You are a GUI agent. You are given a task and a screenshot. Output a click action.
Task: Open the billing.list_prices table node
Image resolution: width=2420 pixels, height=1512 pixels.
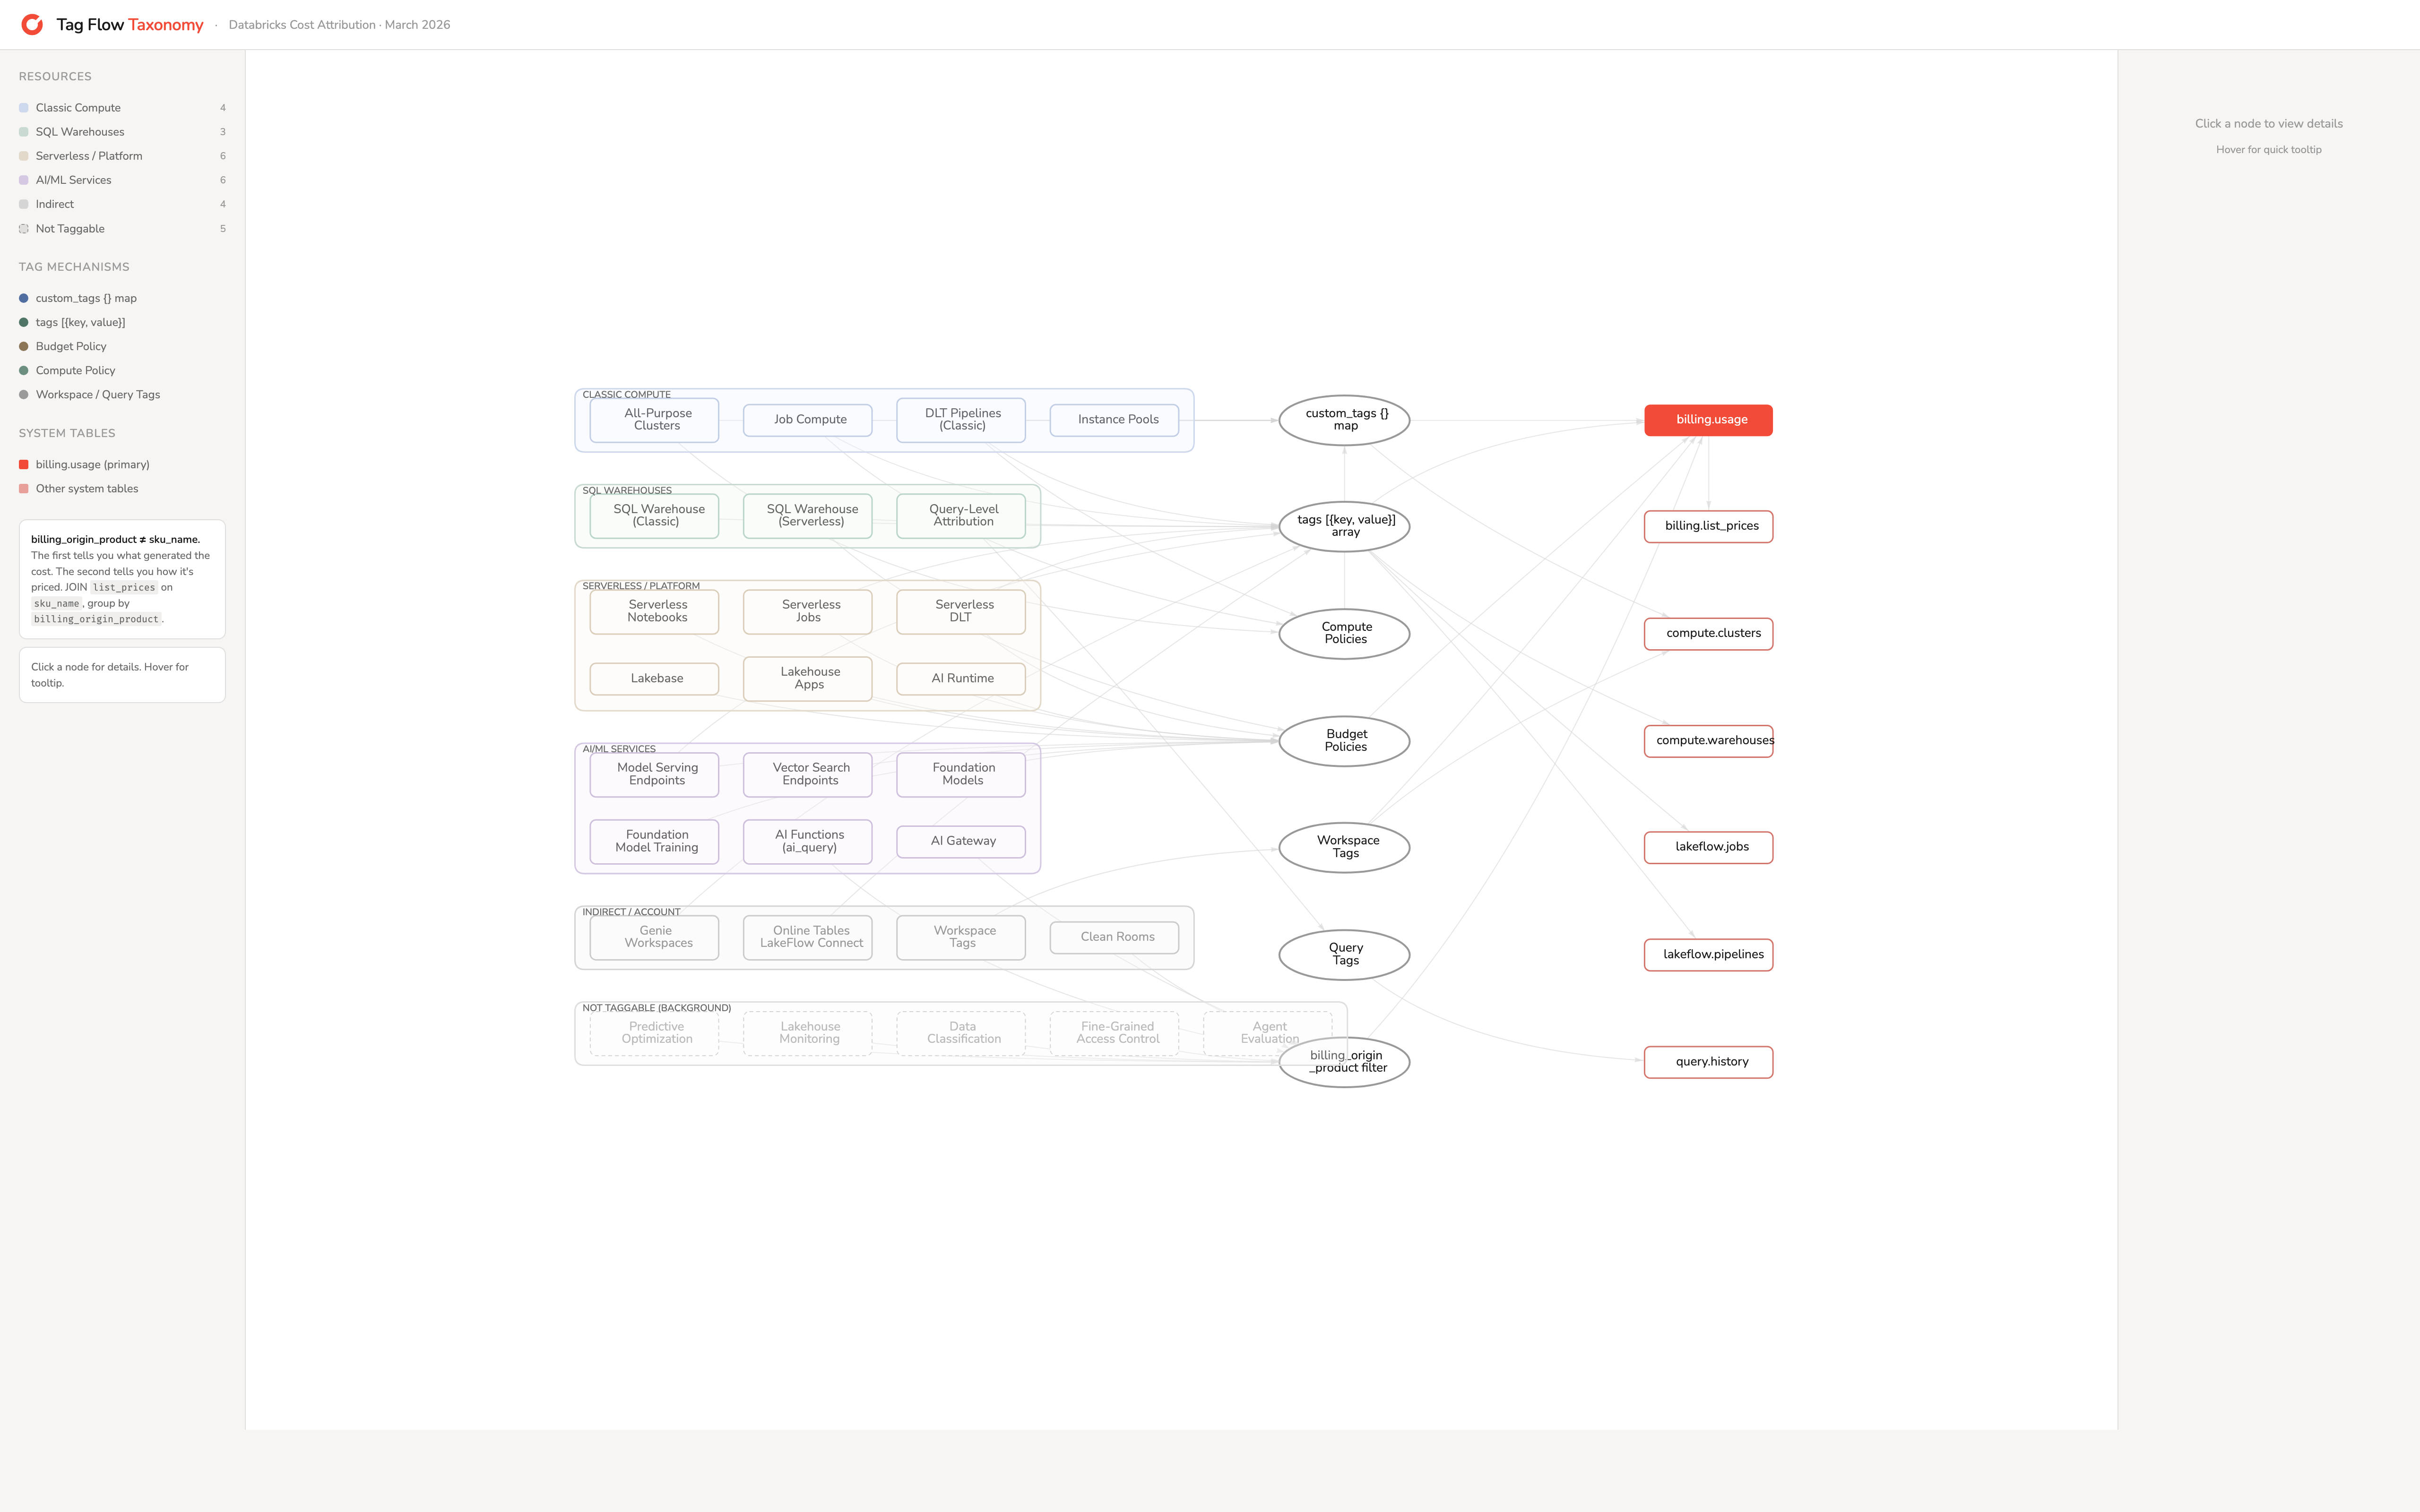[x=1708, y=526]
